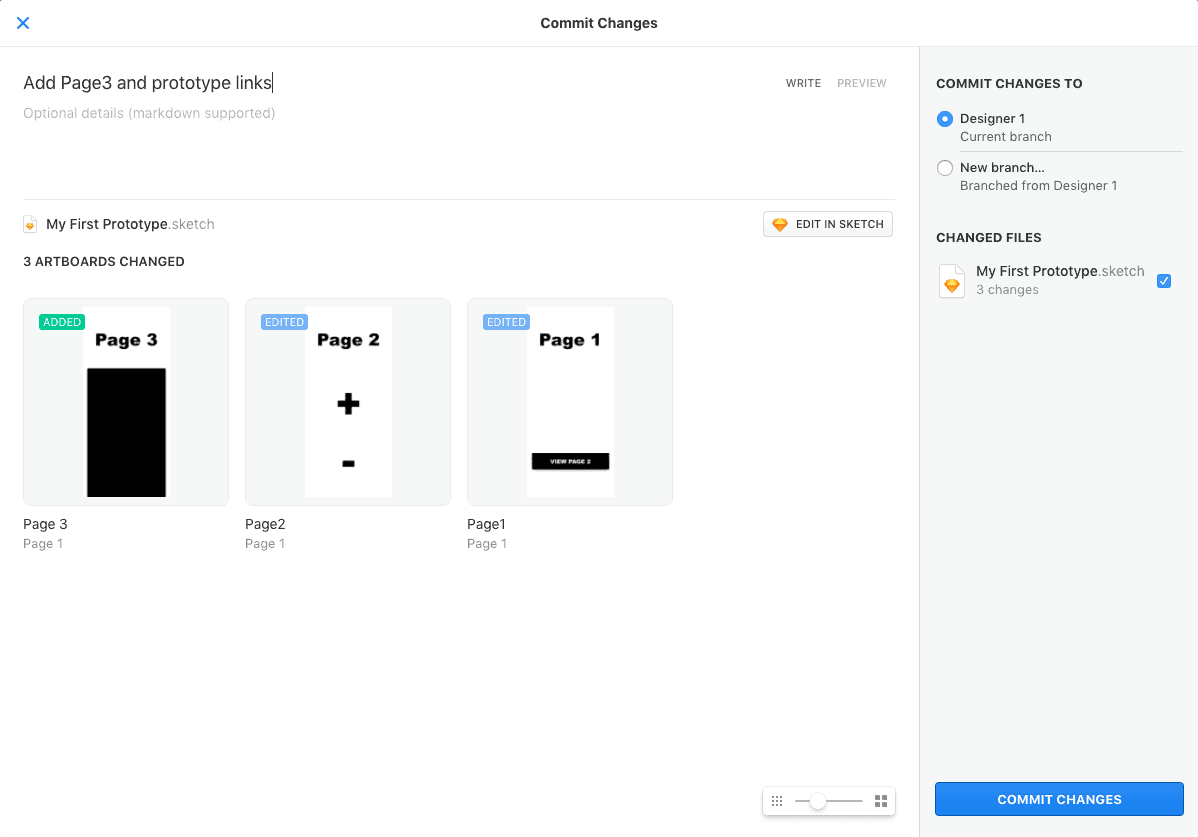Click the Sketch icon beside My First Prototype header

(29, 223)
